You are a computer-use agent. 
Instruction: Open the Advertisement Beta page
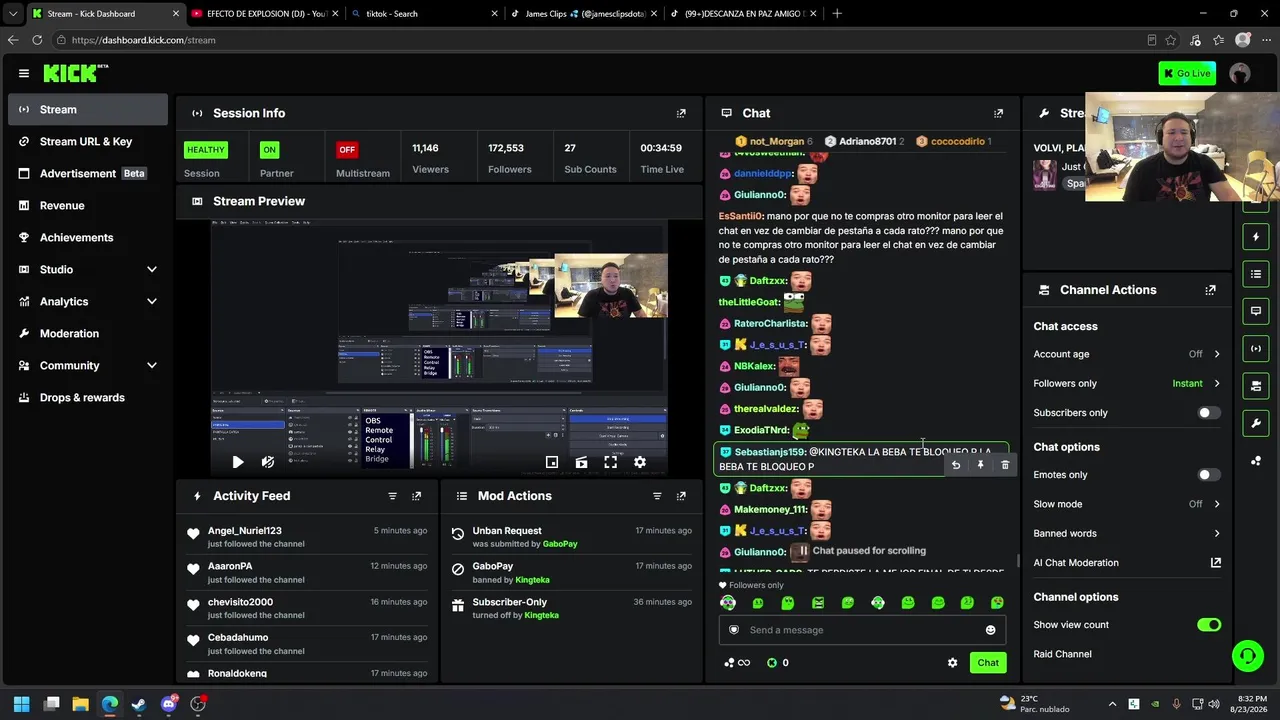point(88,173)
